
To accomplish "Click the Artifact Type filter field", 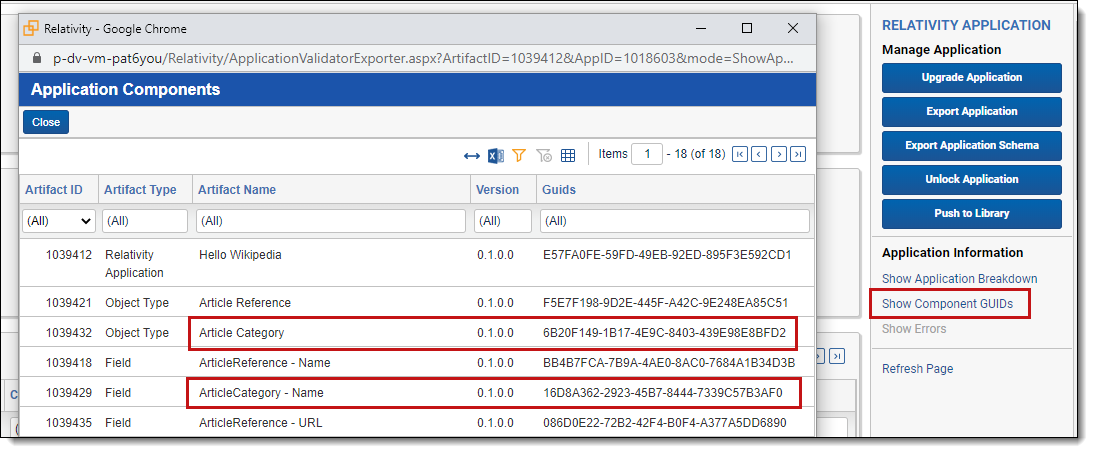I will tap(145, 221).
